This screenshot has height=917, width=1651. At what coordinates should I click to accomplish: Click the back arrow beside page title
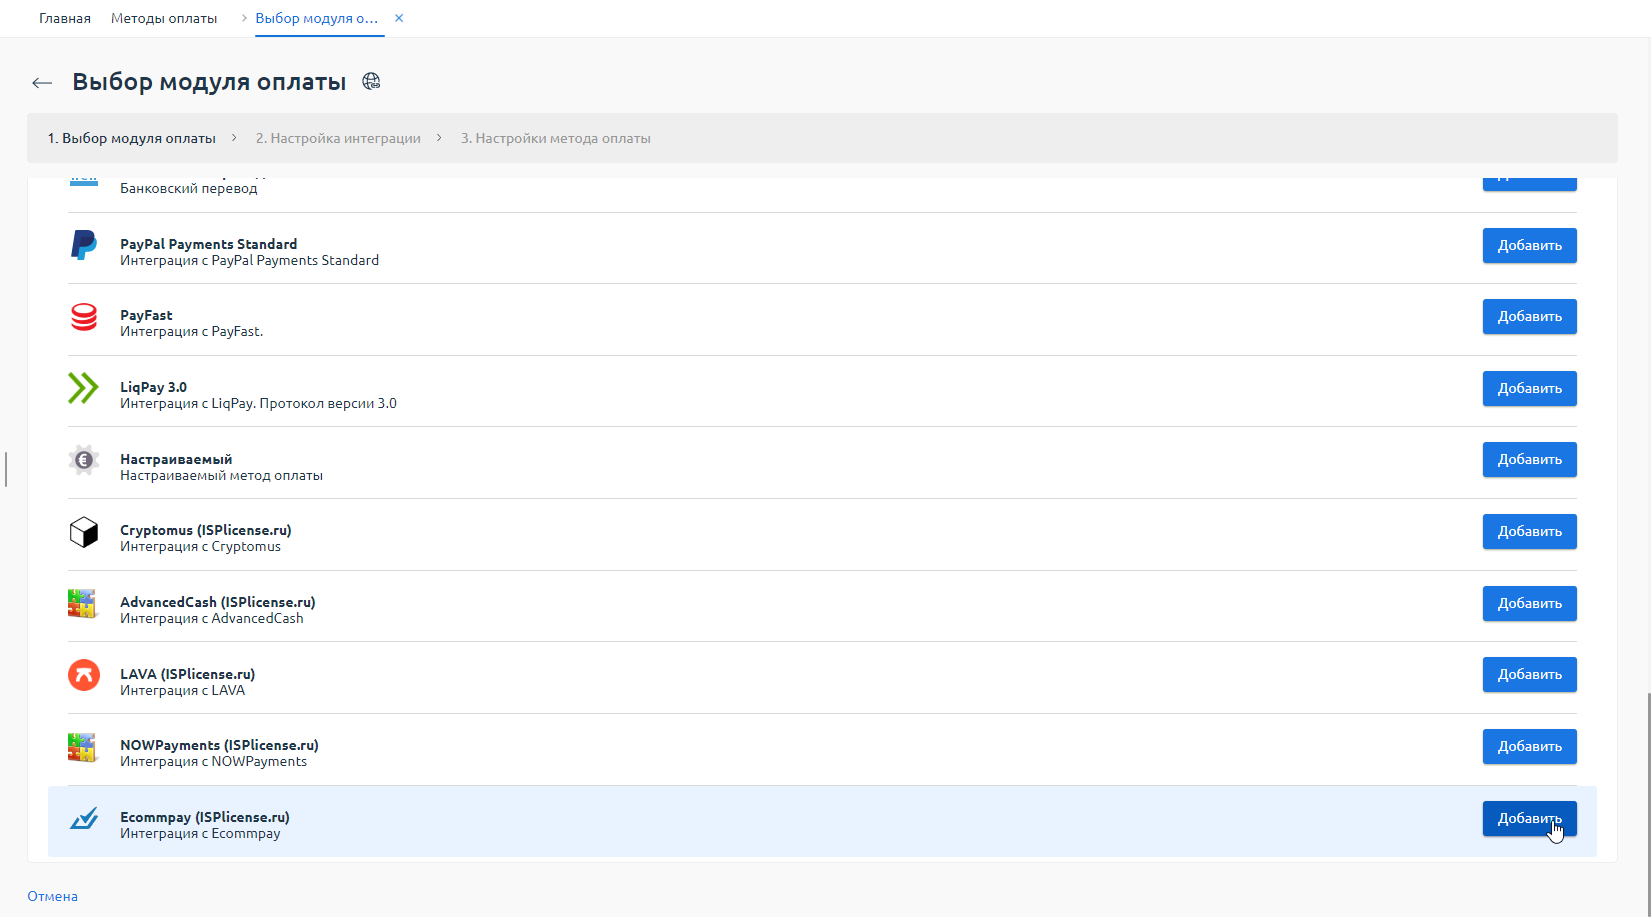42,83
